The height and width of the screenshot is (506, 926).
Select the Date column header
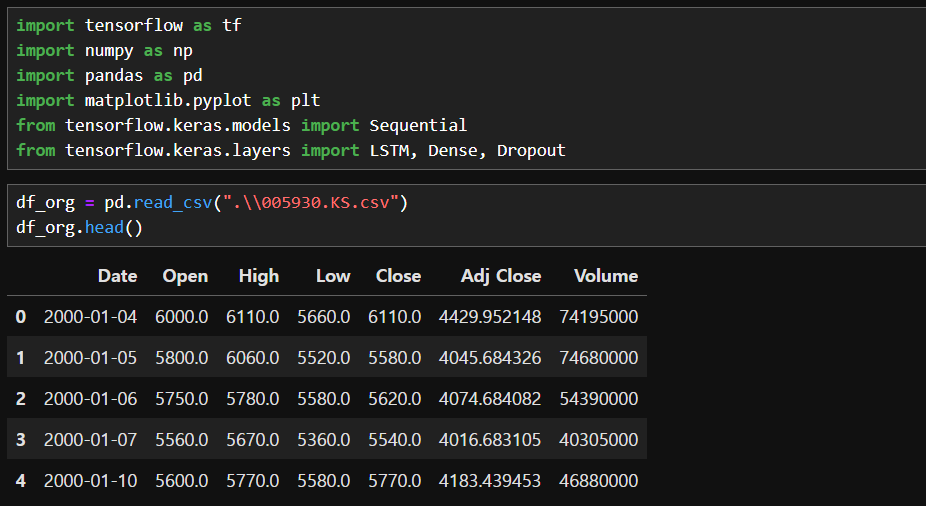pos(118,276)
